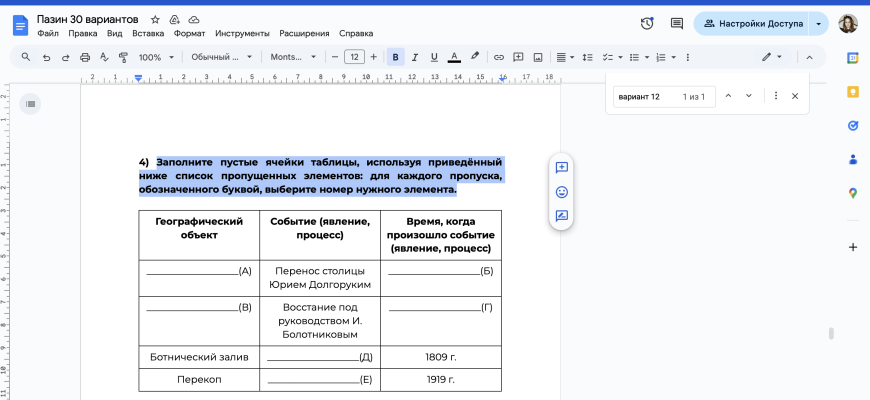Expand the paragraph style Обычный dropdown
Viewport: 870px width, 400px height.
[221, 57]
